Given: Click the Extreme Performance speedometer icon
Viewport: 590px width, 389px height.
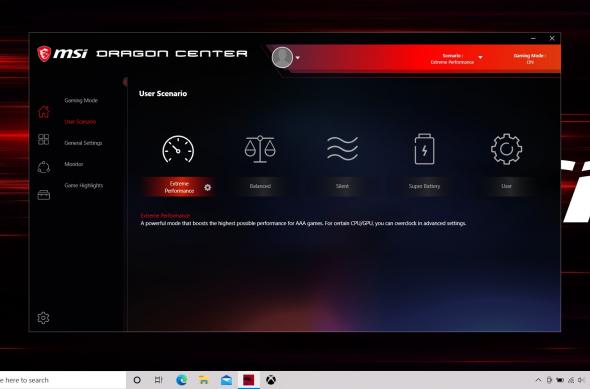Looking at the screenshot, I should click(178, 149).
